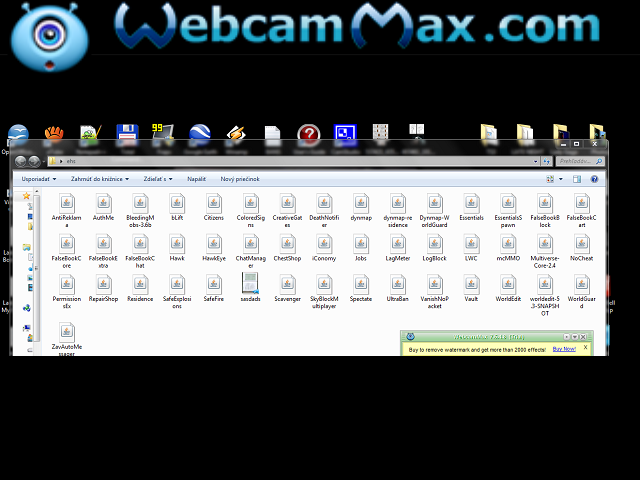Open Zahrnúť do knižnice dropdown
This screenshot has width=640, height=480.
tap(100, 179)
